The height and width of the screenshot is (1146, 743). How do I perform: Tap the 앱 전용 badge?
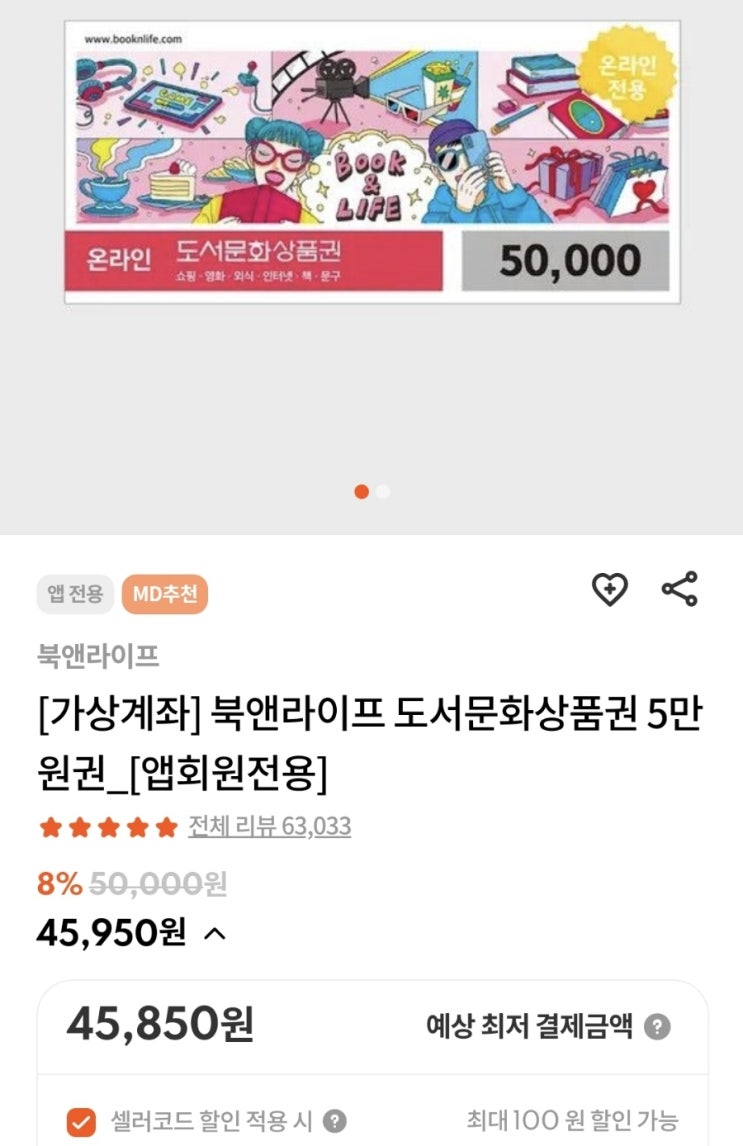tap(75, 593)
